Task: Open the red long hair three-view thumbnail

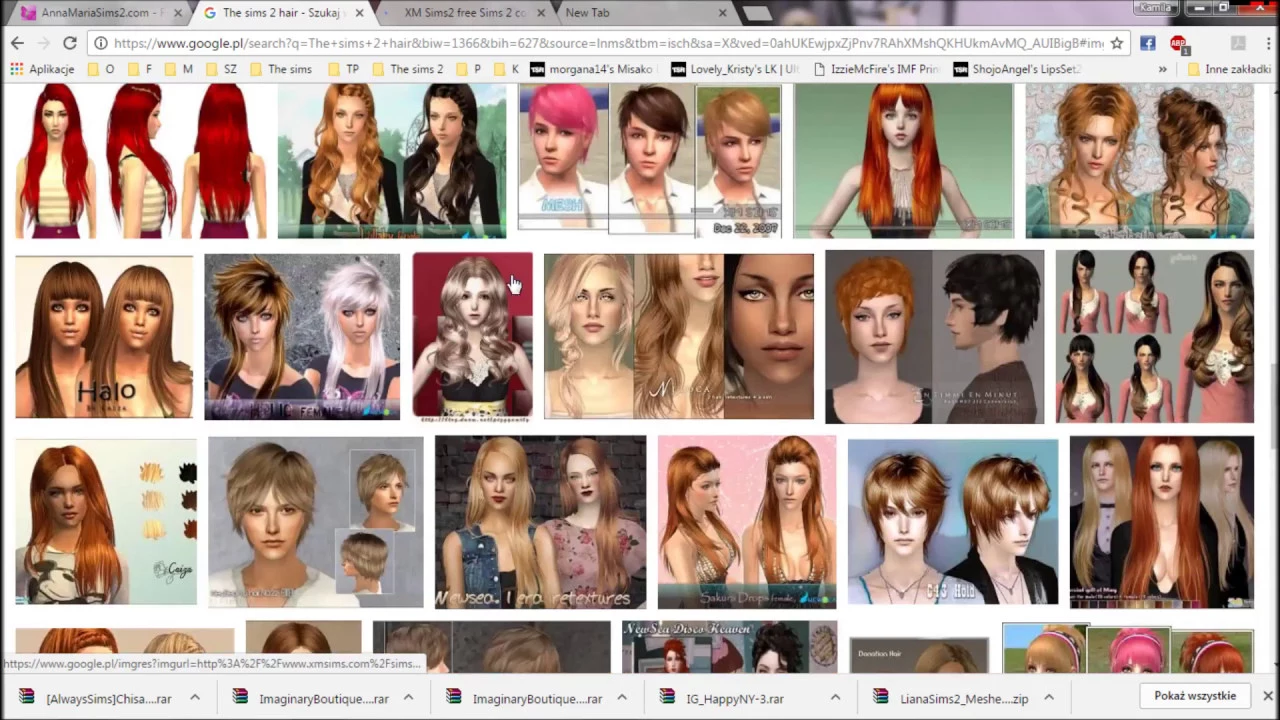Action: click(x=141, y=161)
